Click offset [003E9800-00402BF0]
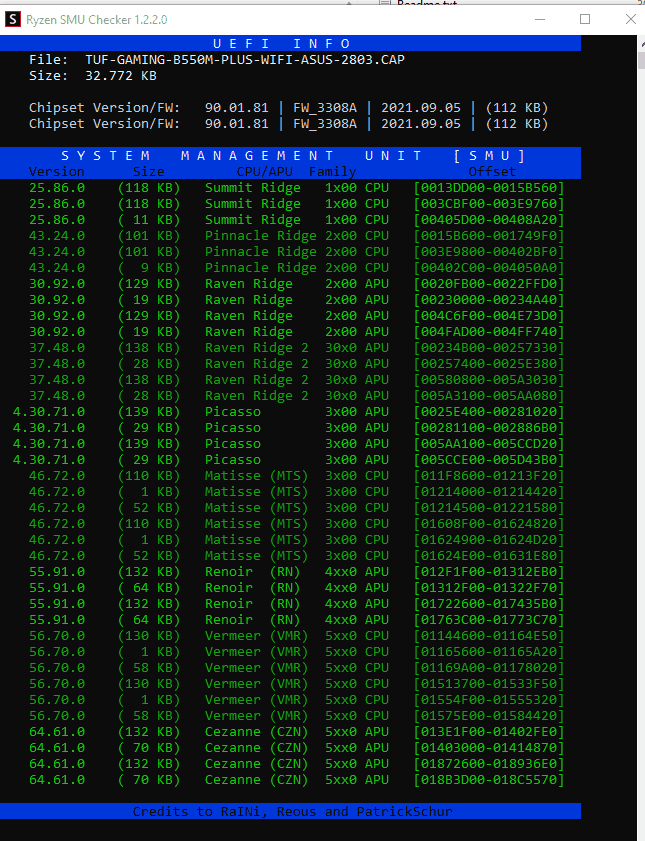Image resolution: width=645 pixels, height=841 pixels. pos(488,252)
